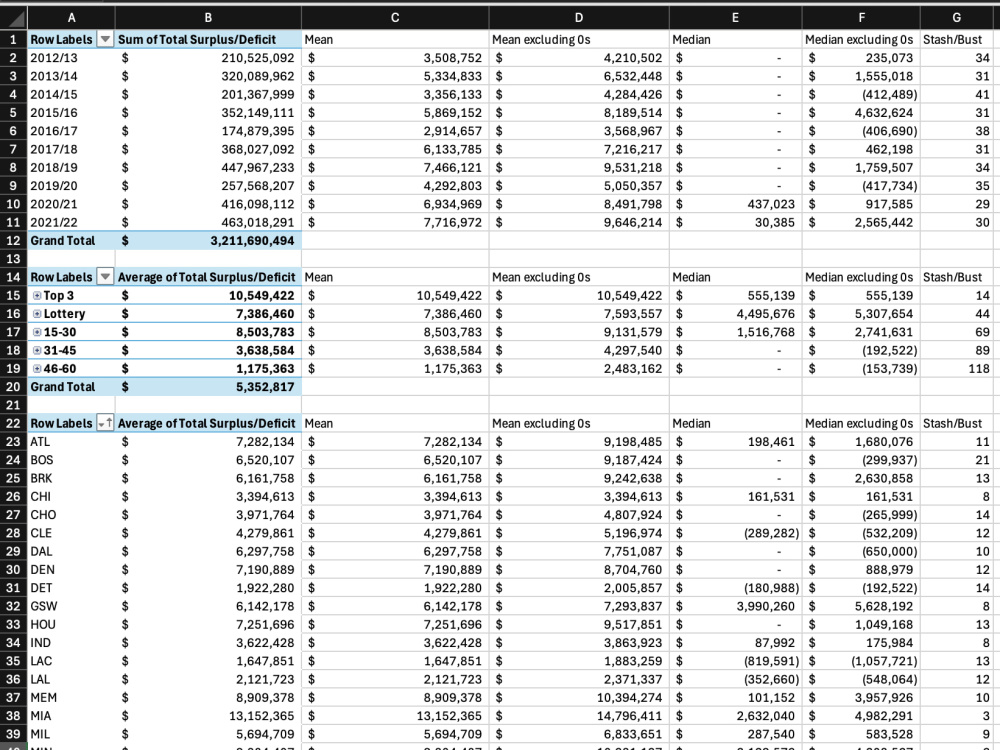Select the 30,385 median for 2021/22
Viewport: 1000px width, 750px height.
(735, 222)
